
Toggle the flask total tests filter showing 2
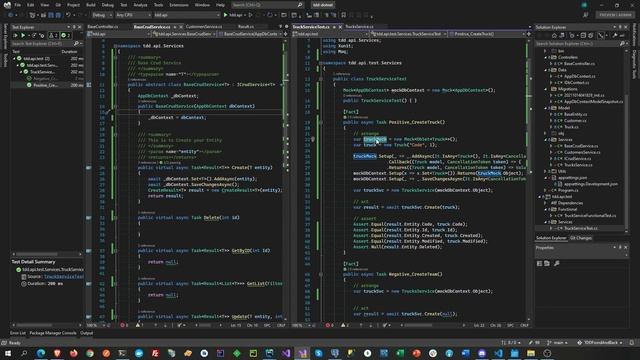[53, 36]
